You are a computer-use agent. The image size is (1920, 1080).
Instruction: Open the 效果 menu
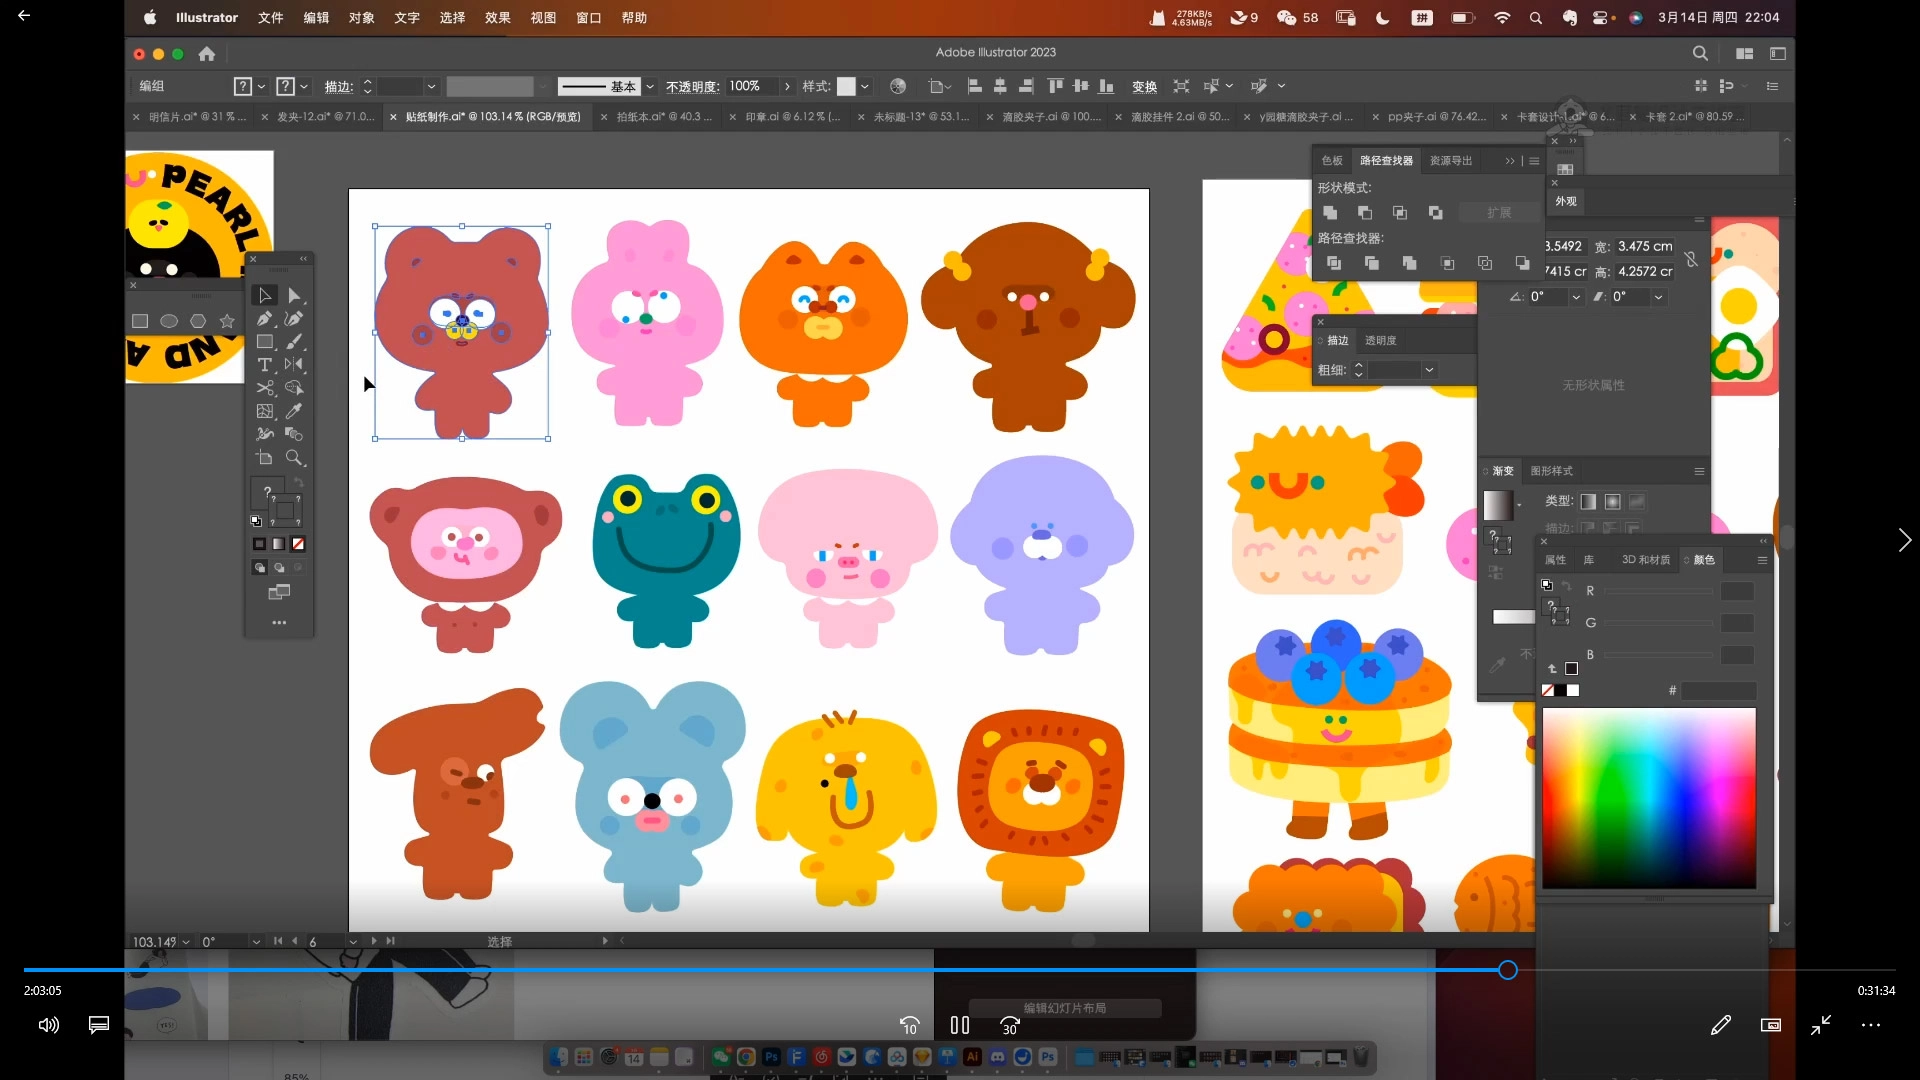click(x=497, y=18)
